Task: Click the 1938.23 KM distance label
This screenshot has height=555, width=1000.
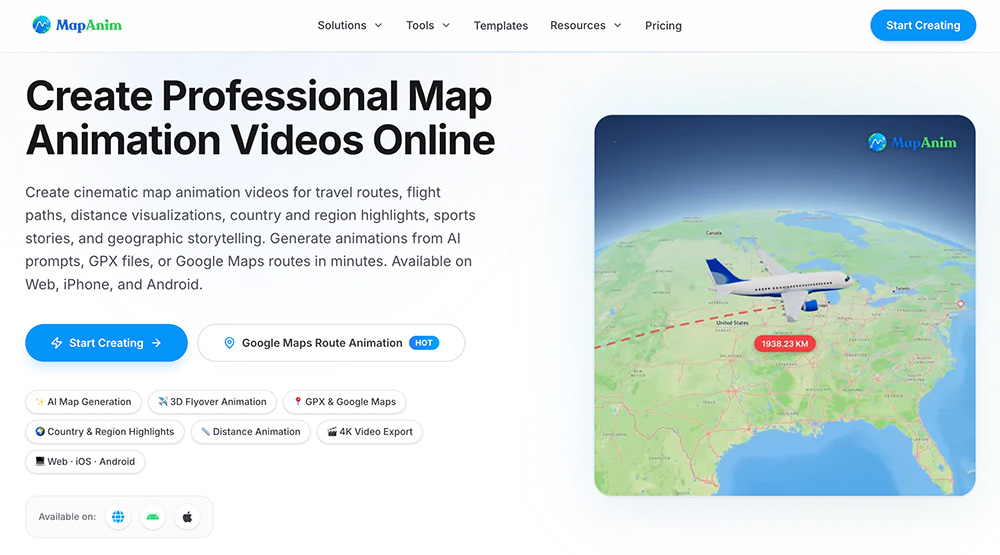Action: (784, 344)
